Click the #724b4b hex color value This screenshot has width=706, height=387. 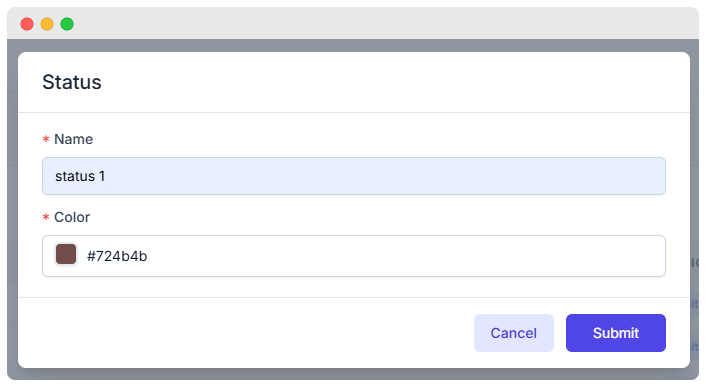(x=117, y=256)
